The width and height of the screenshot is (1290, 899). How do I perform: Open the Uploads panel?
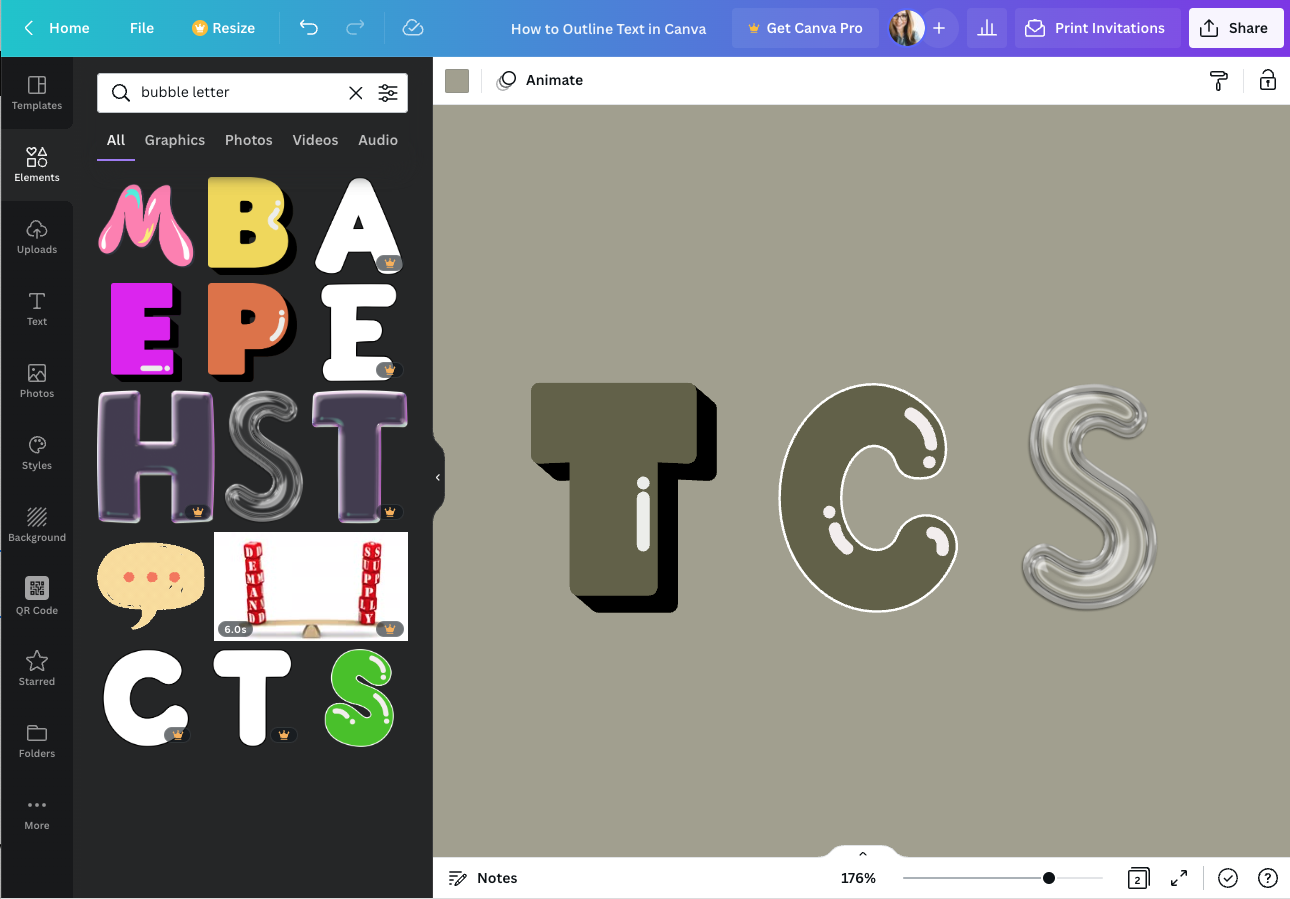click(x=37, y=235)
